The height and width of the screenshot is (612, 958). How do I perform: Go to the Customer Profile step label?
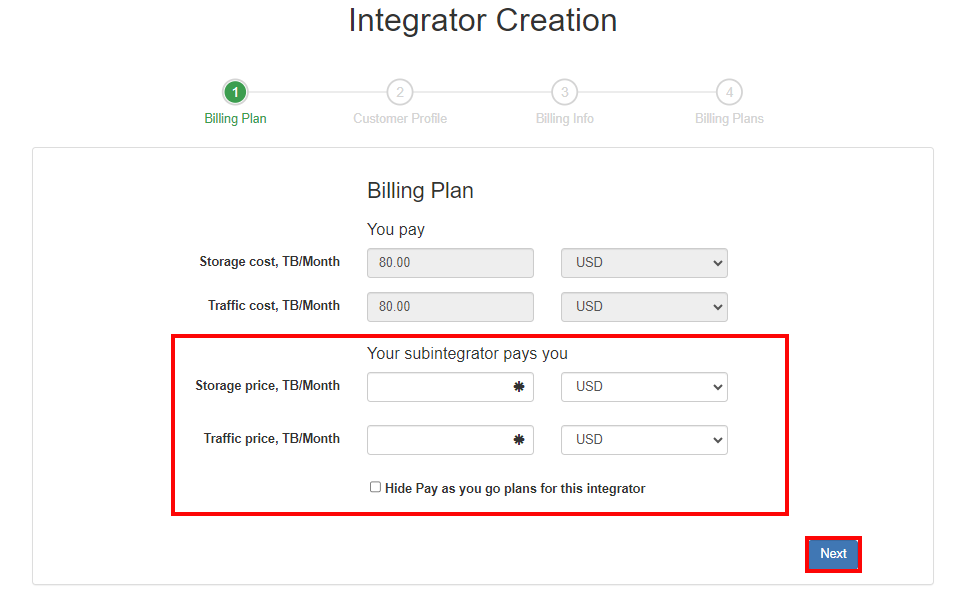[x=400, y=118]
